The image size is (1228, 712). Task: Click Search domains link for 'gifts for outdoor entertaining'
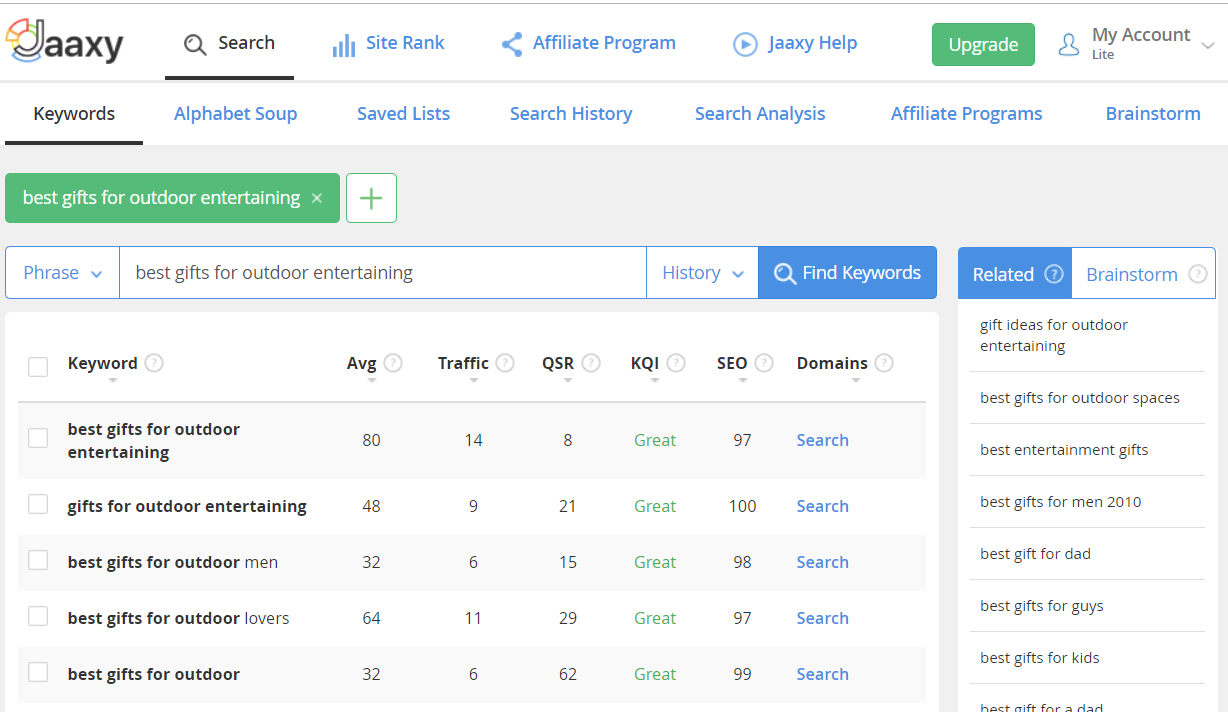point(822,506)
